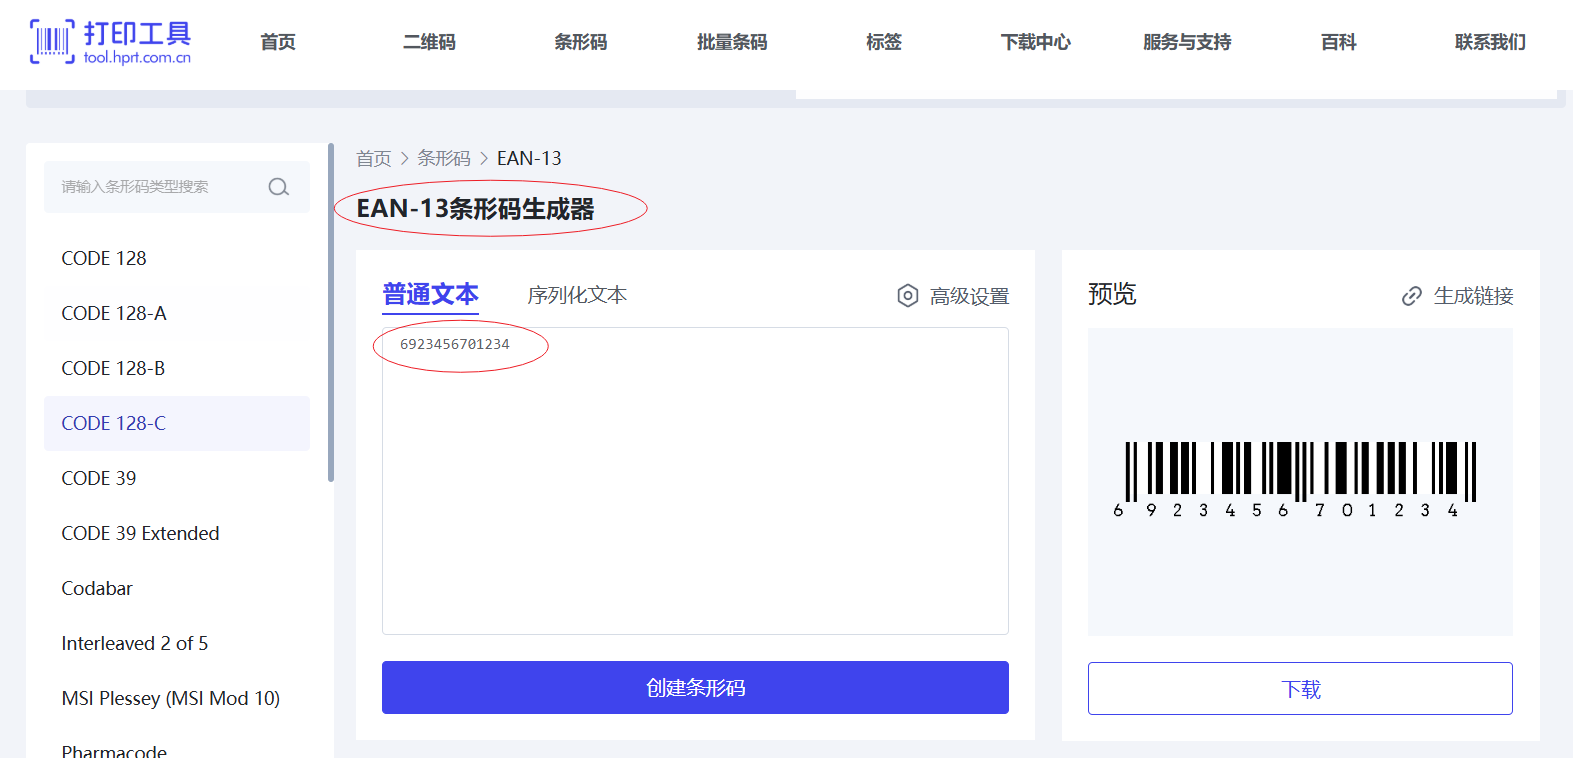Click the search magnifier icon in sidebar
The image size is (1573, 758).
279,187
